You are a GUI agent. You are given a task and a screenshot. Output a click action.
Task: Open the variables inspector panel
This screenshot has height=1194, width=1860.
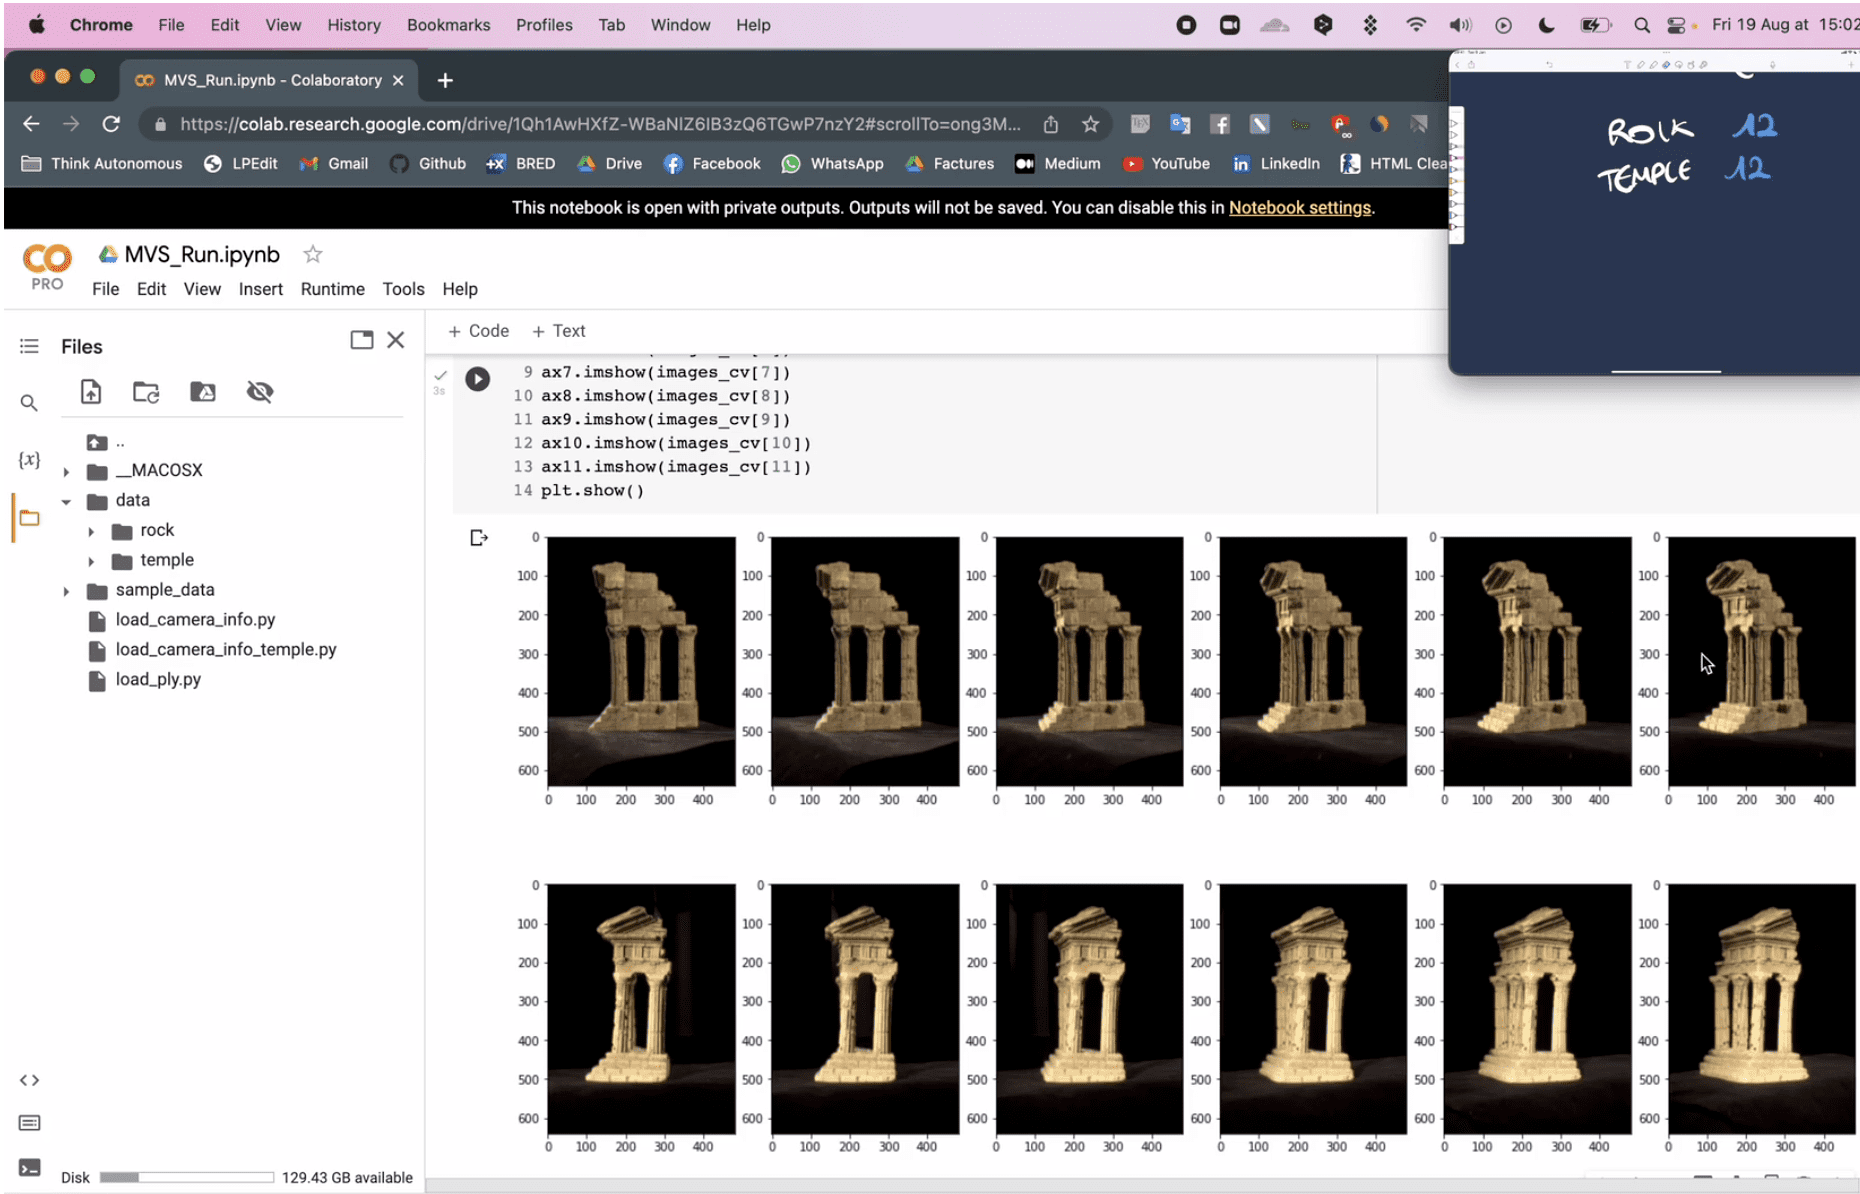(29, 460)
